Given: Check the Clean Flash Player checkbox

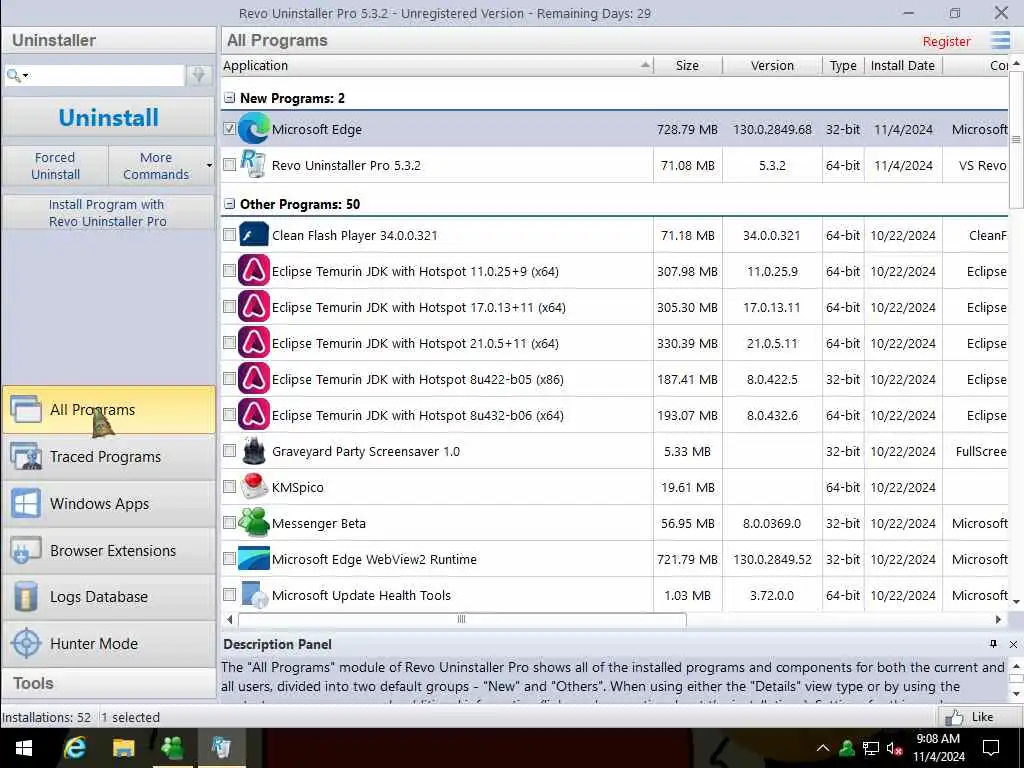Looking at the screenshot, I should pos(229,235).
